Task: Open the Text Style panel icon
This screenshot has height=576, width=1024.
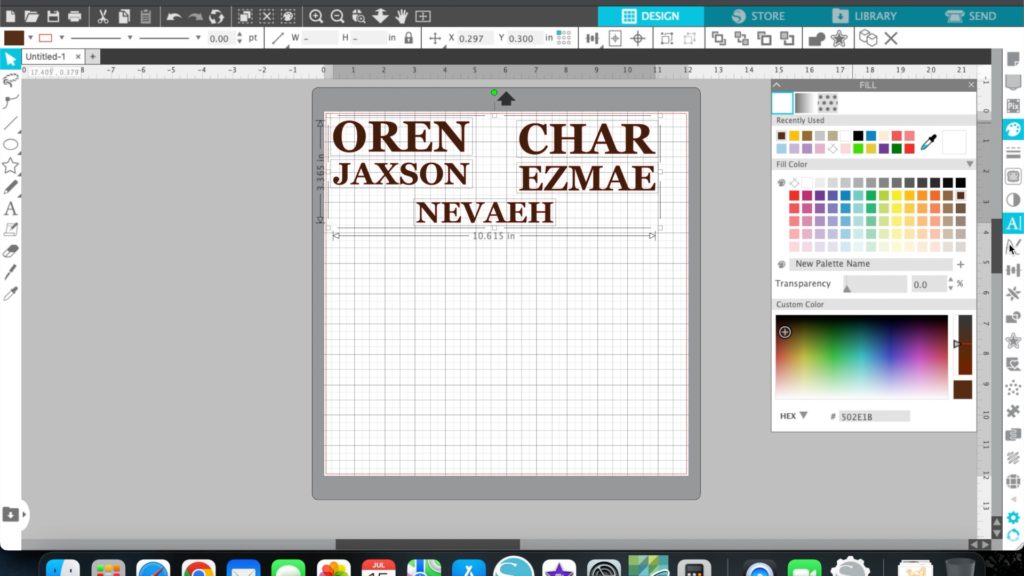Action: pyautogui.click(x=1013, y=224)
